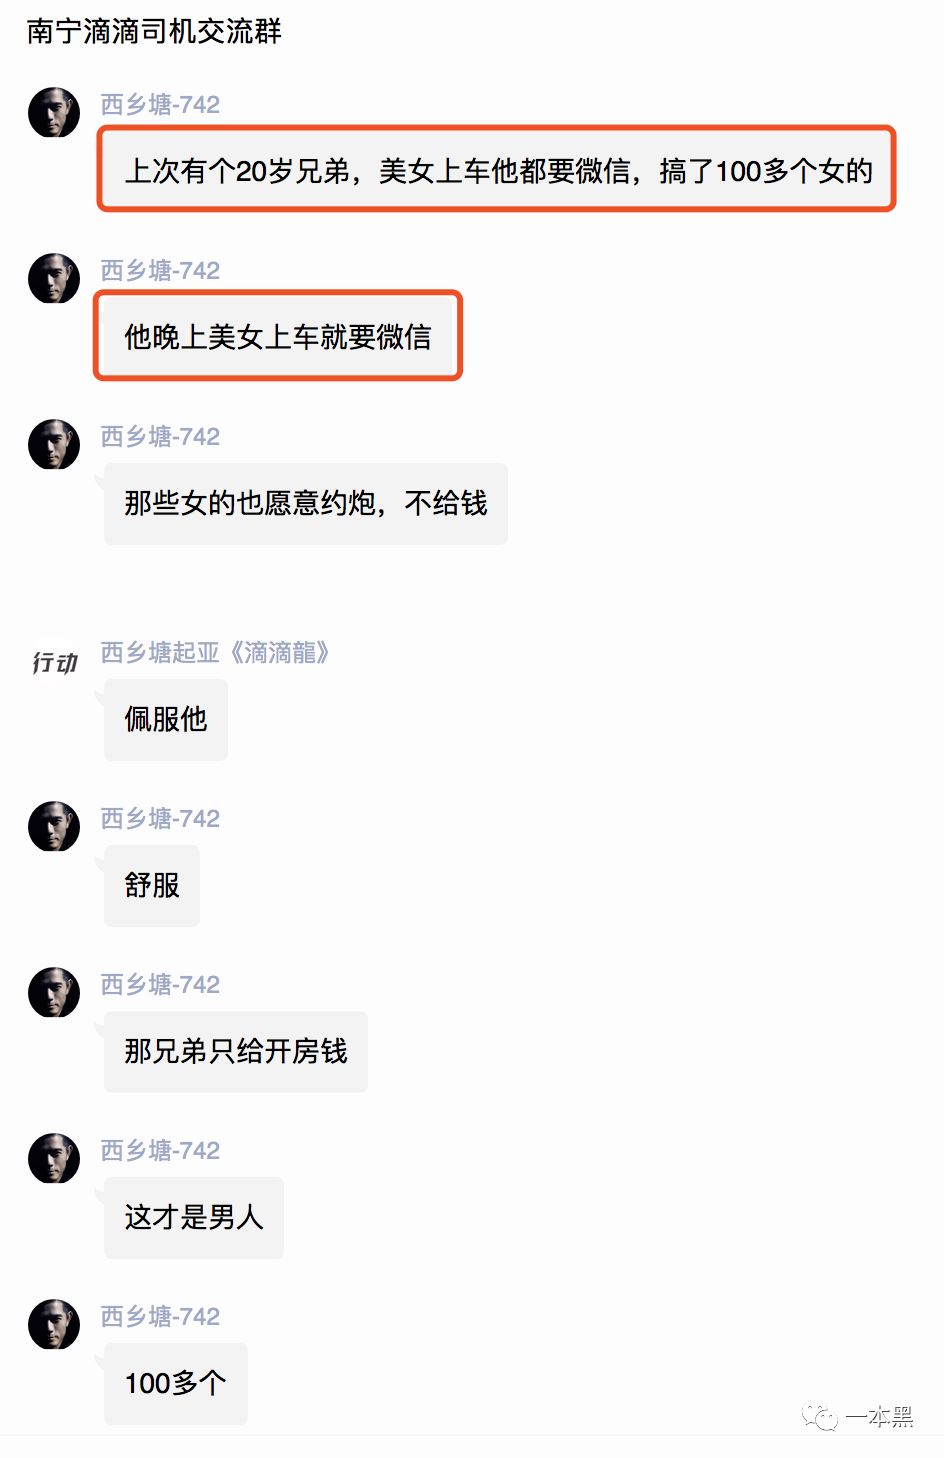Viewport: 944px width, 1458px height.
Task: Click 西乡塘-742 name above '舒服'
Action: click(160, 819)
